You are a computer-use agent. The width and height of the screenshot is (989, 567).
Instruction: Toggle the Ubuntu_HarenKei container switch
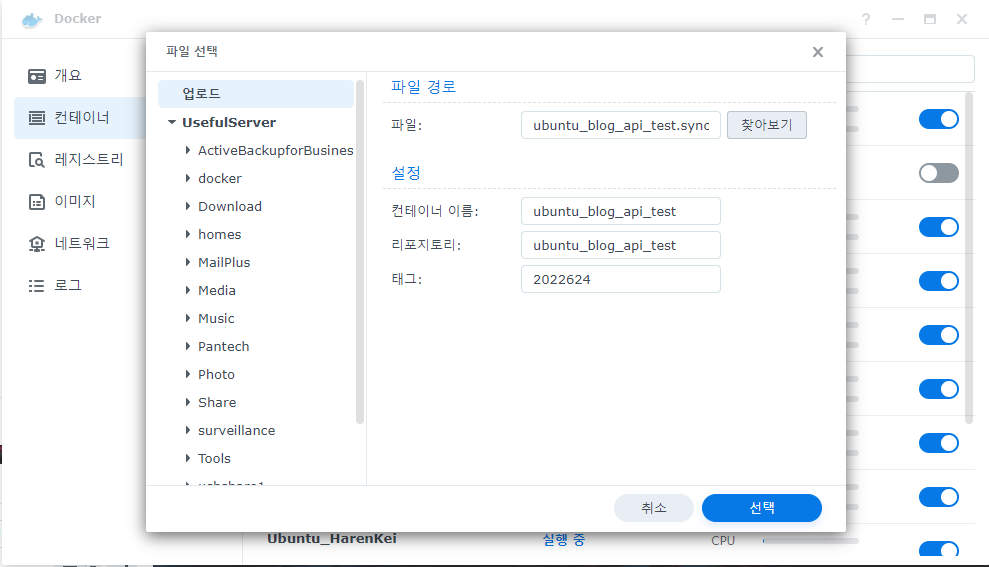[x=939, y=549]
